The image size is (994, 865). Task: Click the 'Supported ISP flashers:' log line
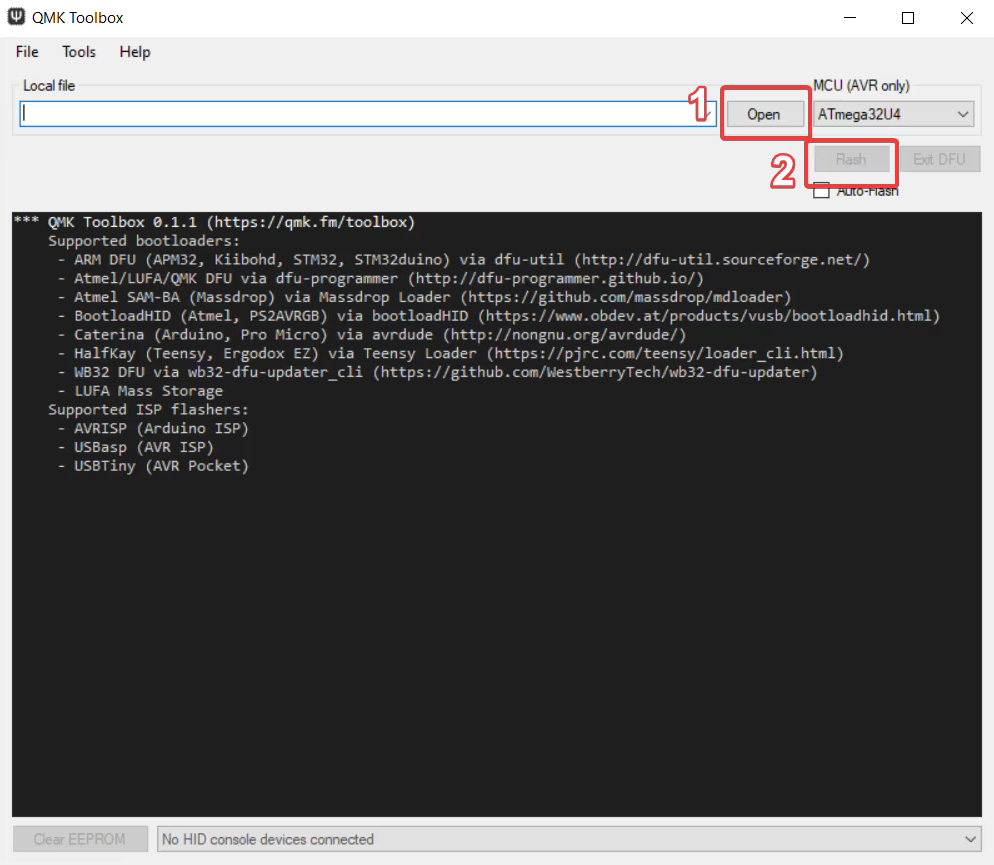tap(148, 409)
